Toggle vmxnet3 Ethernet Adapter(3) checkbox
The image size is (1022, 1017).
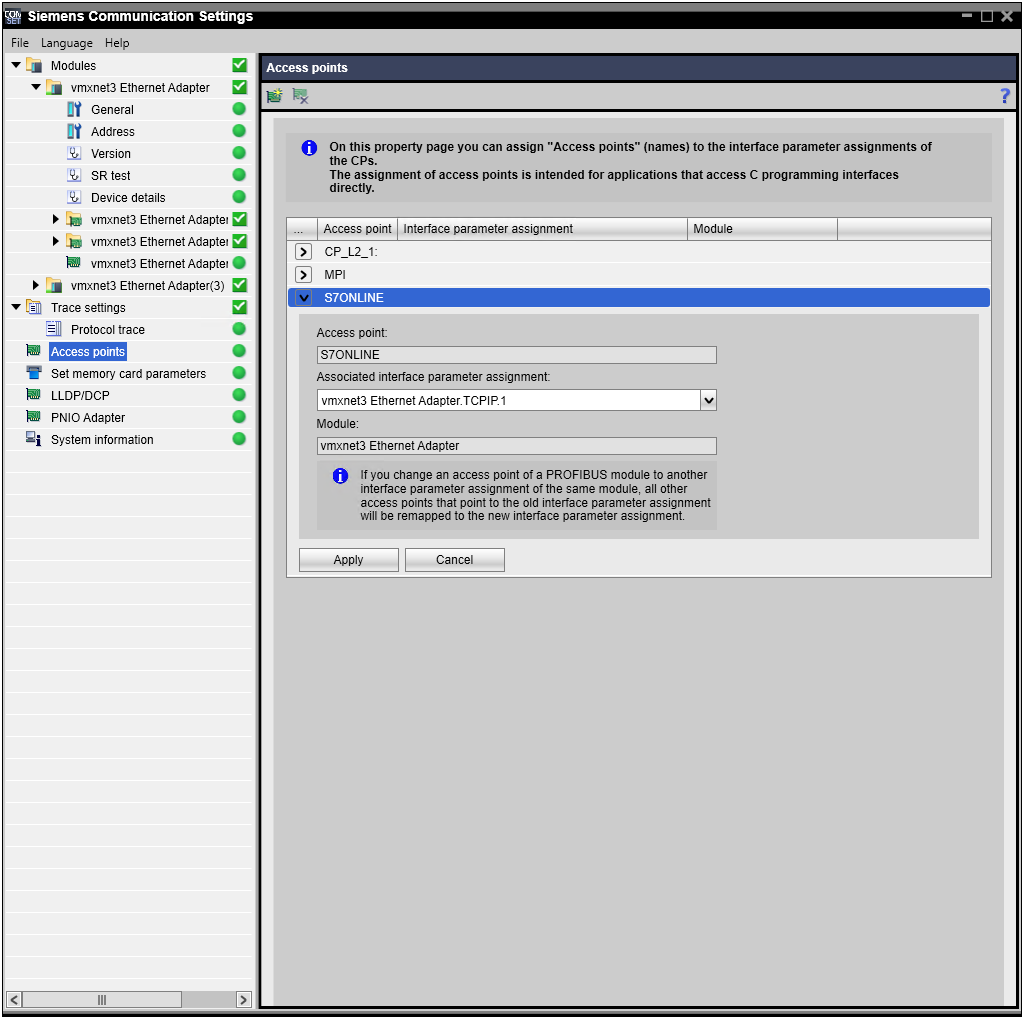[x=239, y=286]
